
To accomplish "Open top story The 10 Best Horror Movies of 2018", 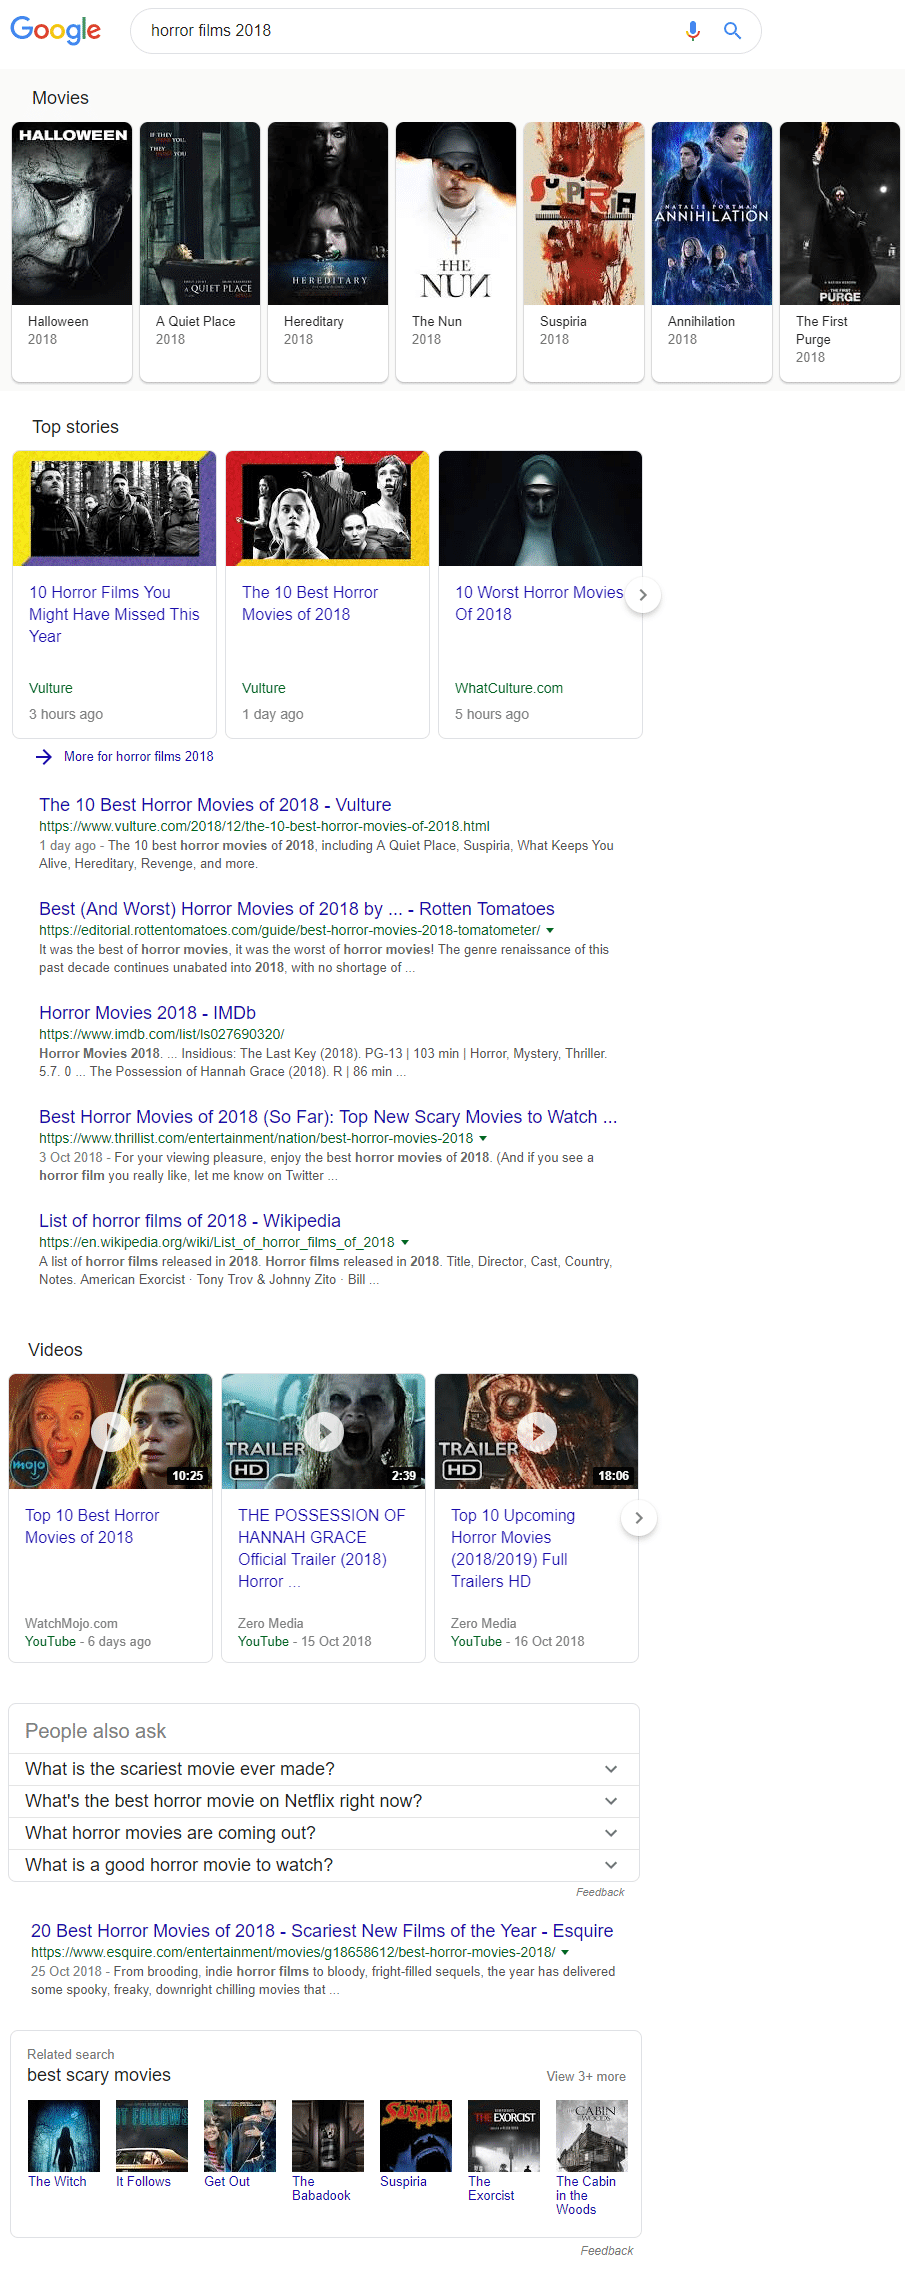I will click(327, 594).
